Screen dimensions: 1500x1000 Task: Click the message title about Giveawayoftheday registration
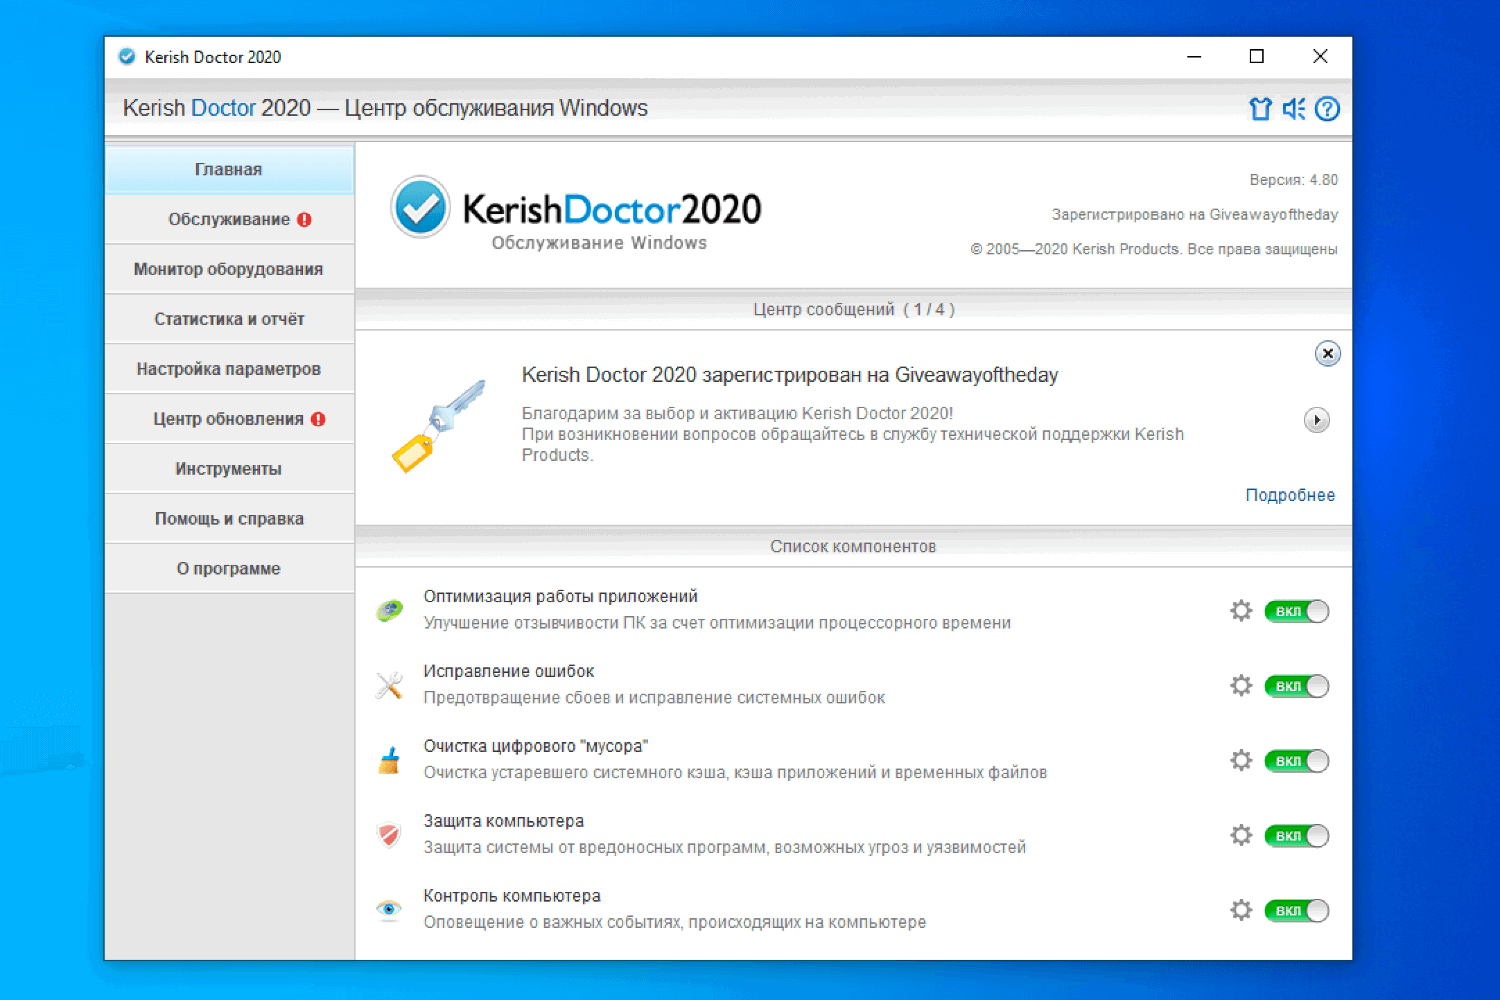790,375
